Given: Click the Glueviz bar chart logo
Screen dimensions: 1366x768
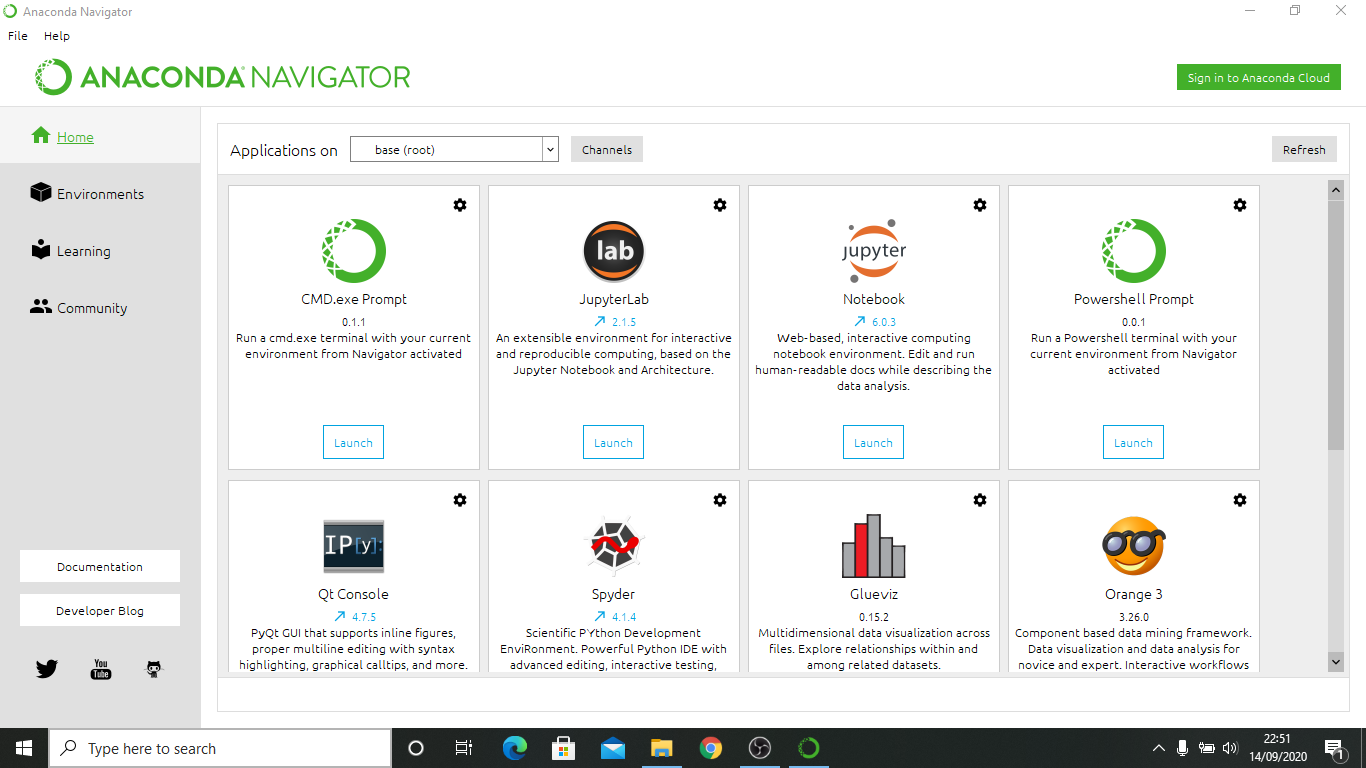Looking at the screenshot, I should 874,546.
